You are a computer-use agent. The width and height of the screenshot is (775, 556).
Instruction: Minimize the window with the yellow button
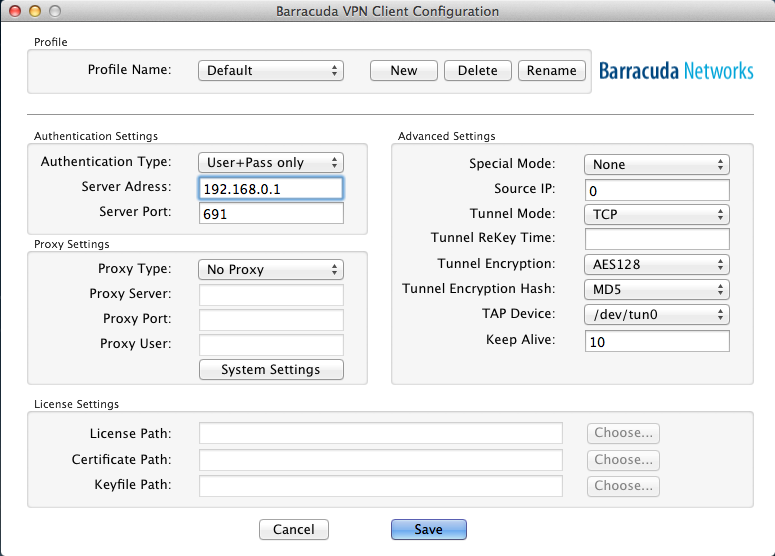click(x=35, y=11)
